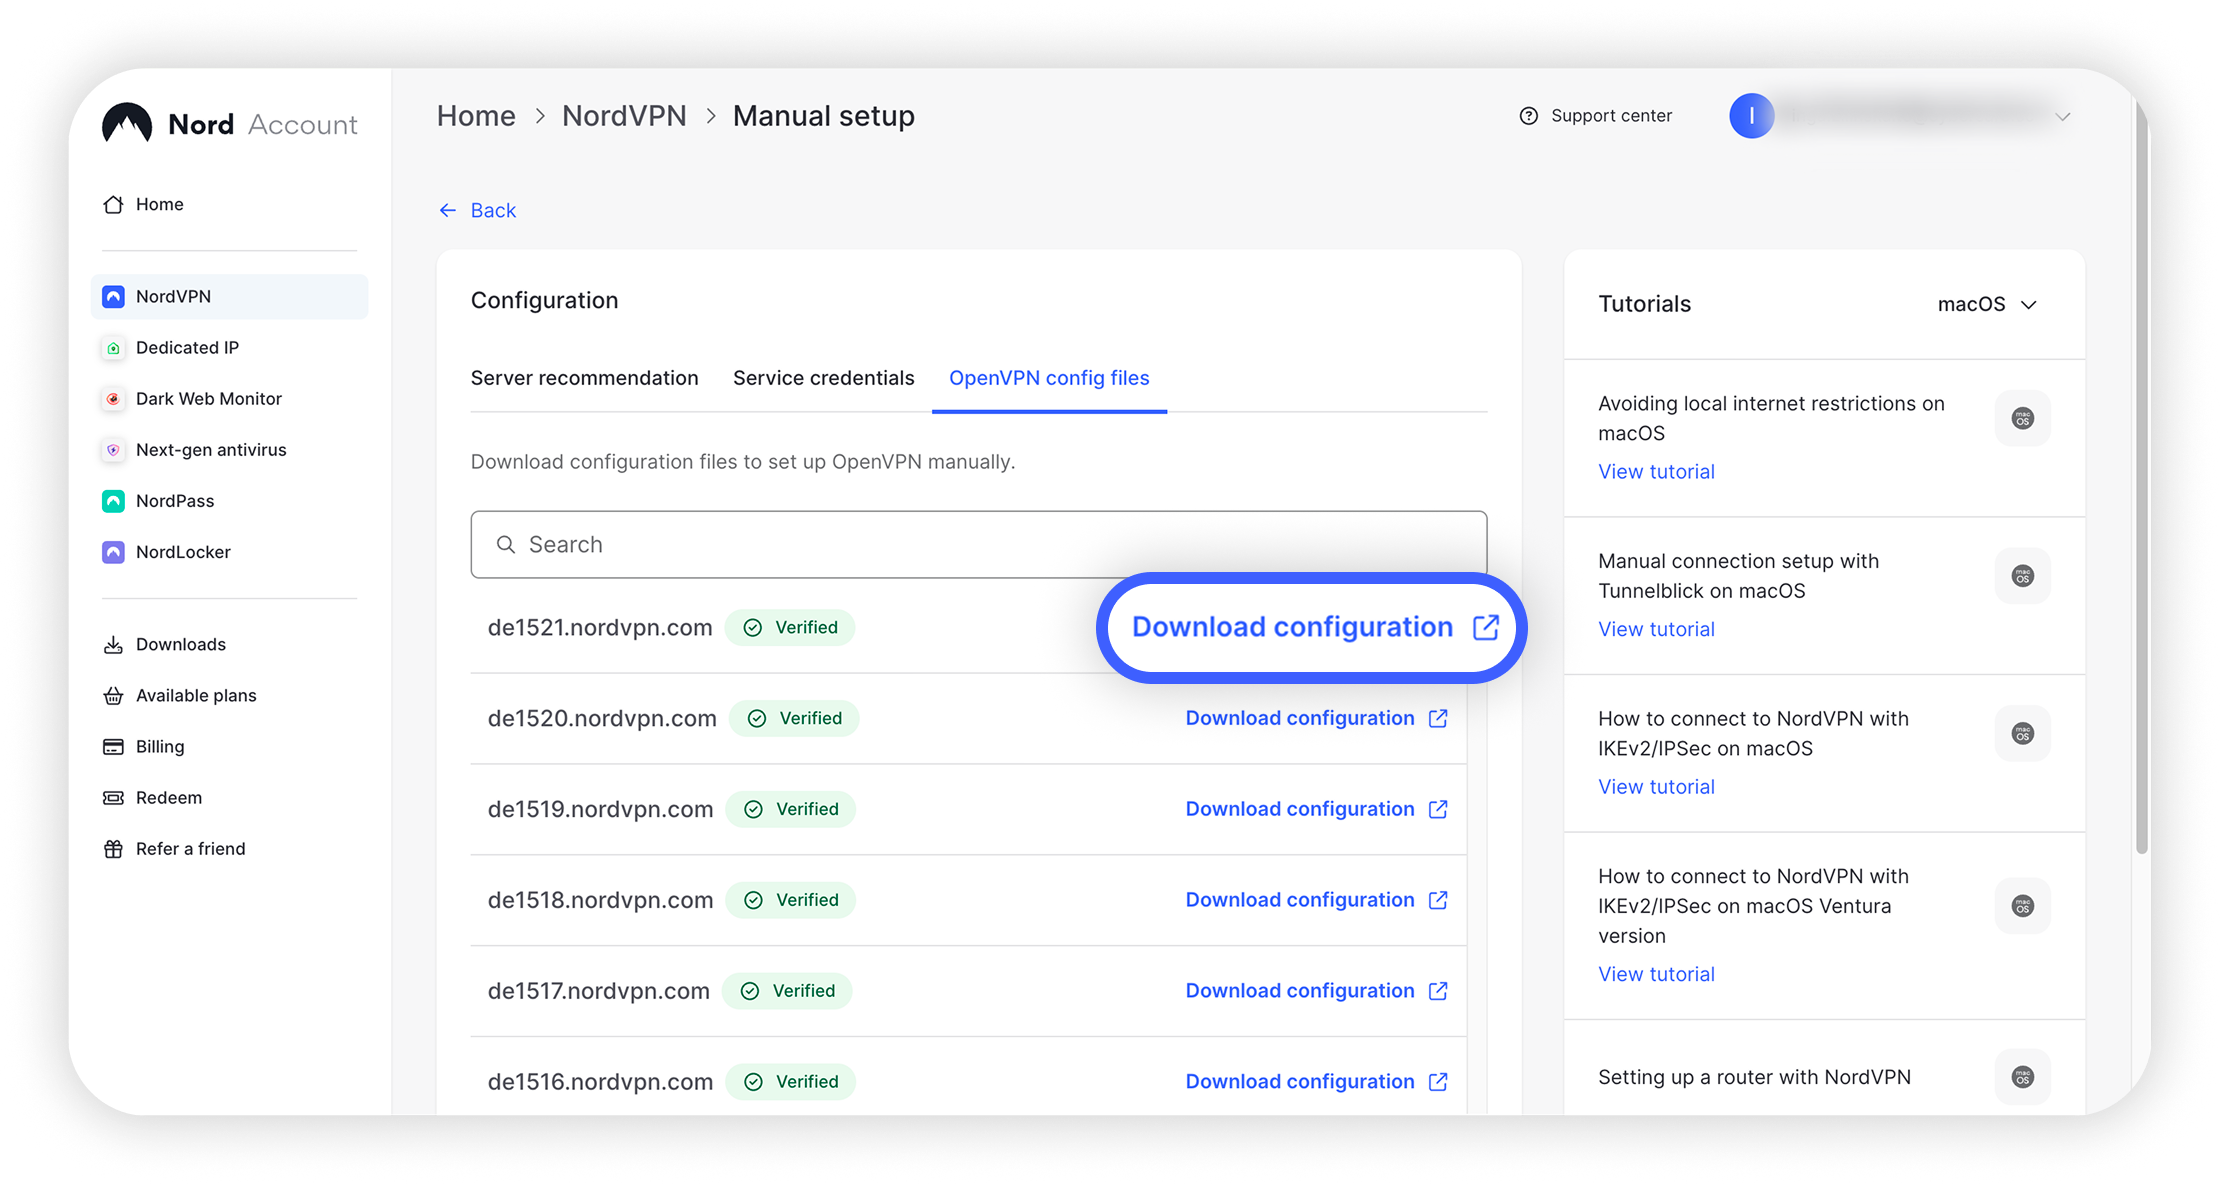Select NordVPN sidebar item
This screenshot has width=2220, height=1184.
click(229, 296)
